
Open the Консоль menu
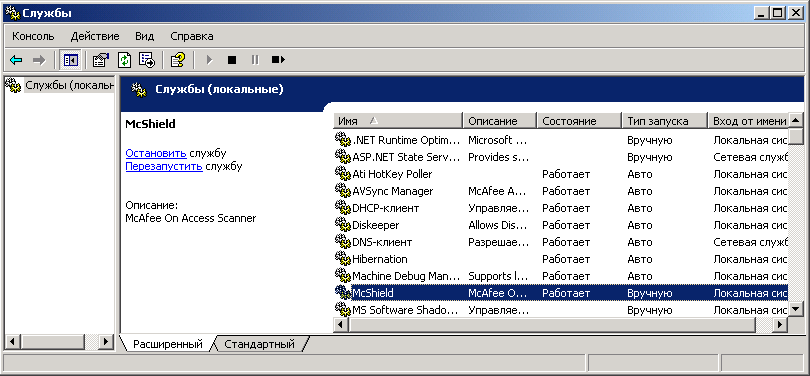coord(33,36)
